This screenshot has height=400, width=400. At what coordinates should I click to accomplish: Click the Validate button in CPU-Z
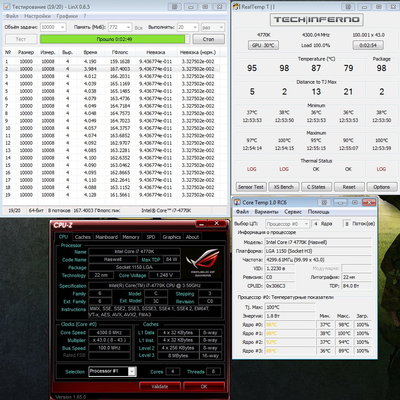pos(160,386)
